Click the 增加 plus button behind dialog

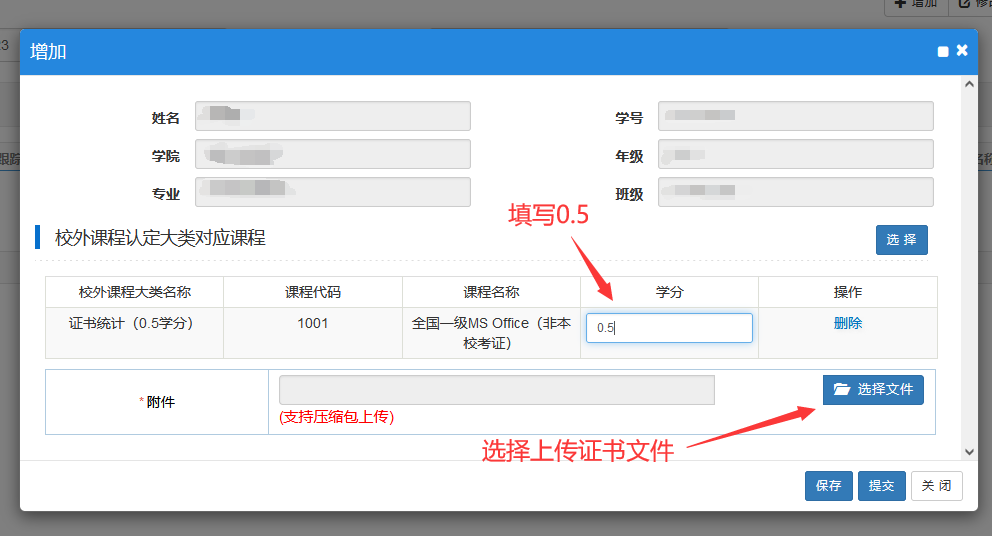tap(914, 4)
